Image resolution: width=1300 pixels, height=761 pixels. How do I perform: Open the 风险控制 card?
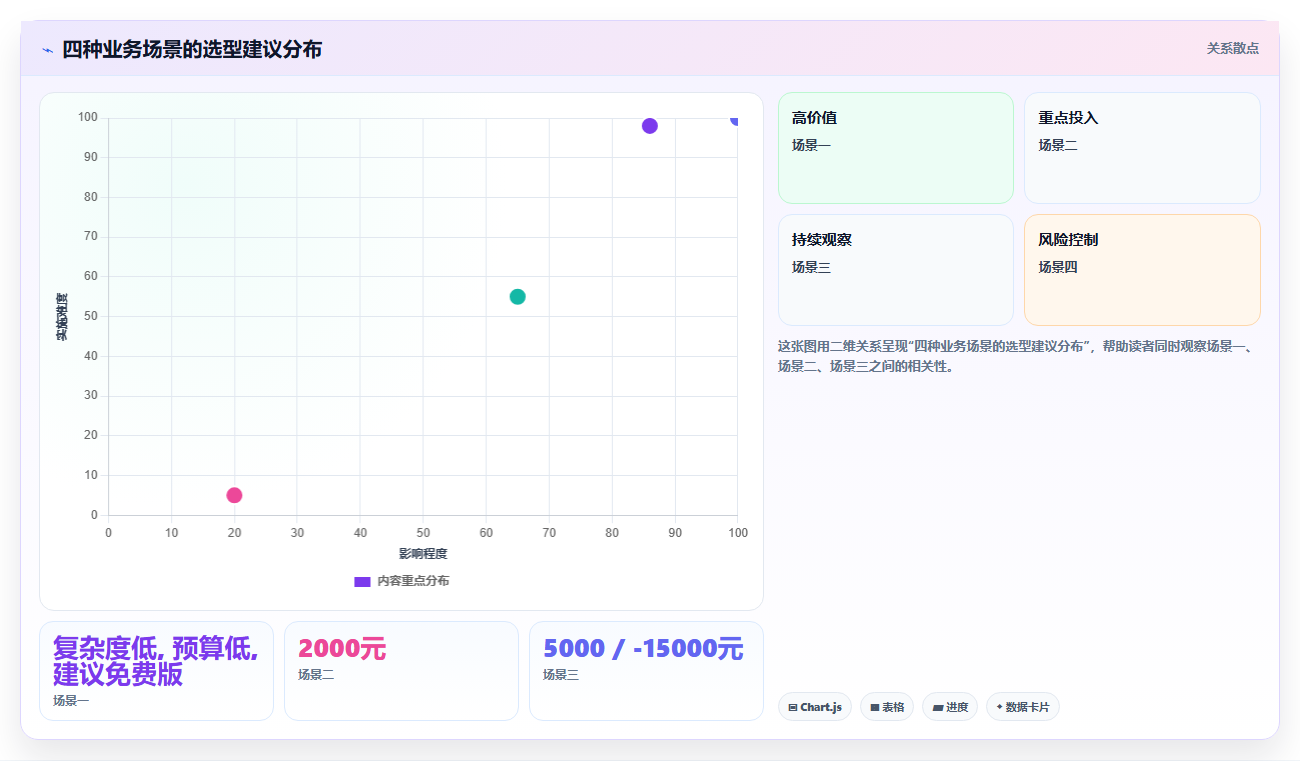[1142, 270]
